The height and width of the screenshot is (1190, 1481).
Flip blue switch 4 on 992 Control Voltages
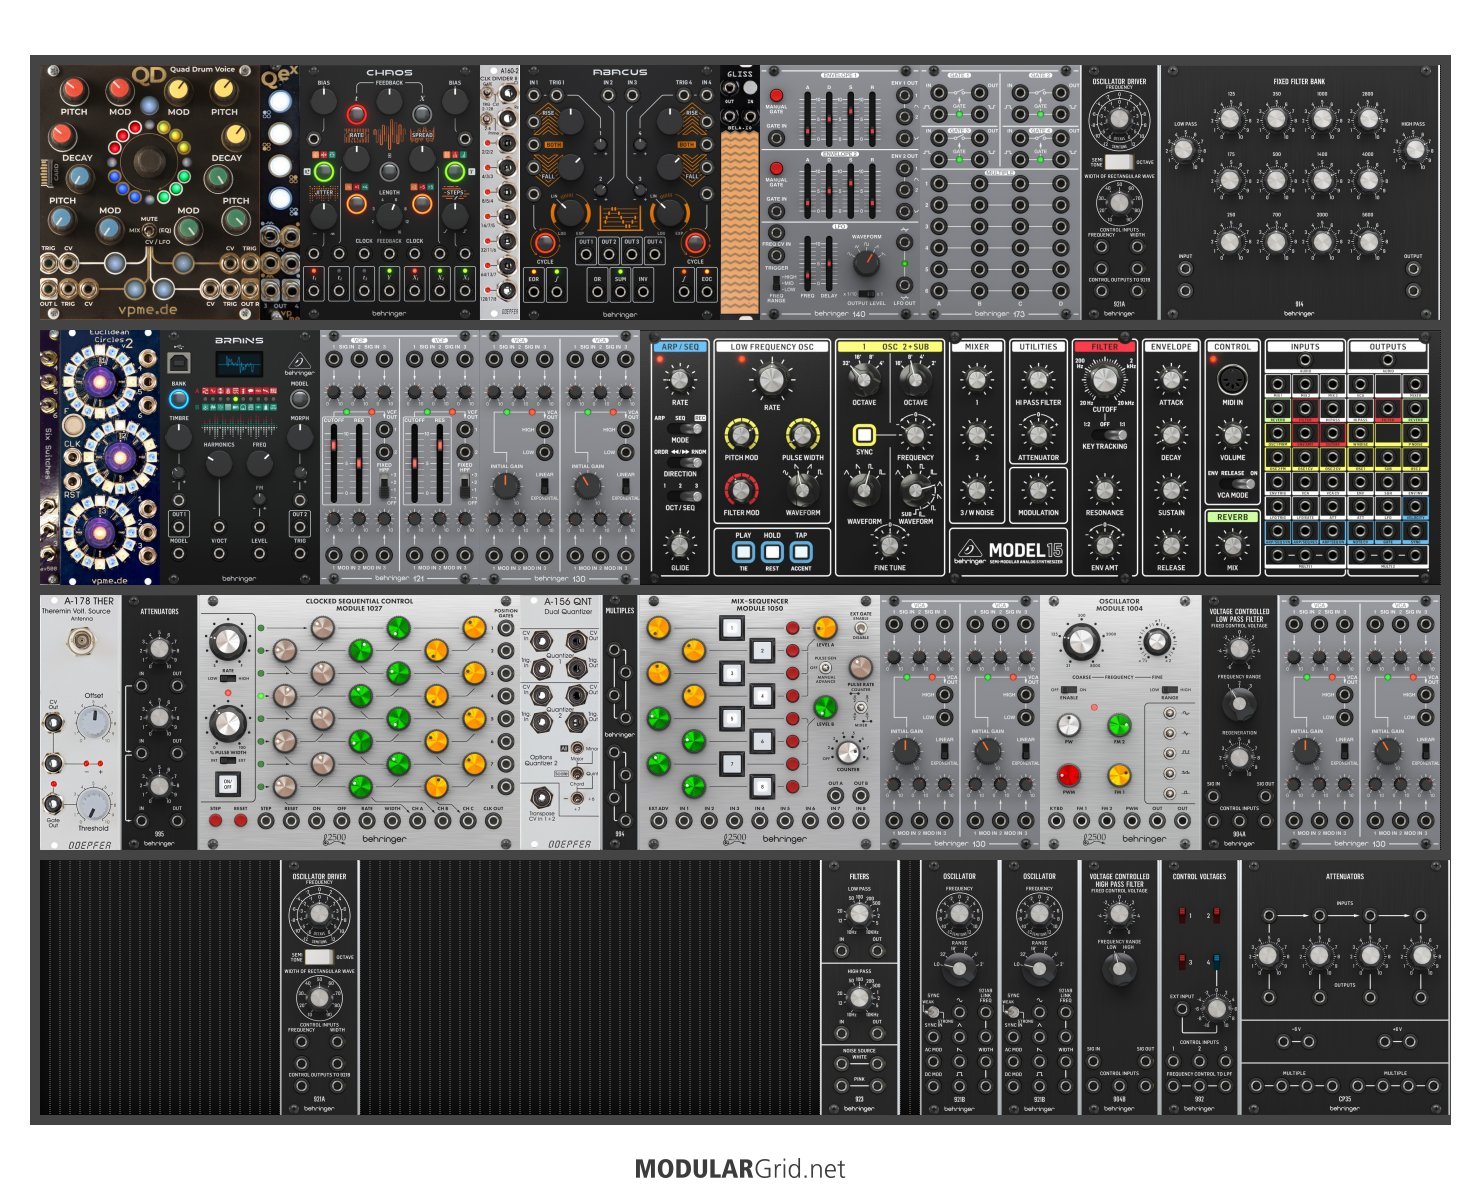pos(1216,961)
